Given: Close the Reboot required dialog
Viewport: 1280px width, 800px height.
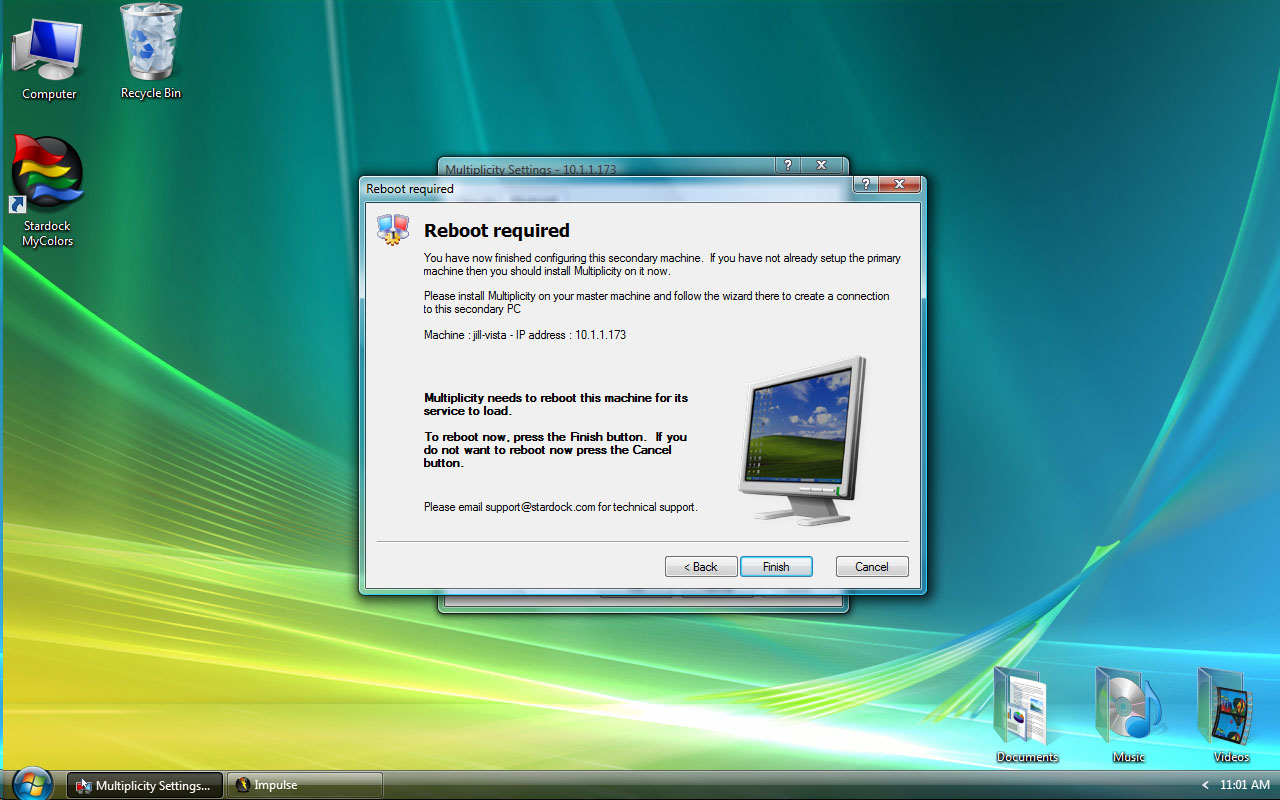Looking at the screenshot, I should pos(900,185).
